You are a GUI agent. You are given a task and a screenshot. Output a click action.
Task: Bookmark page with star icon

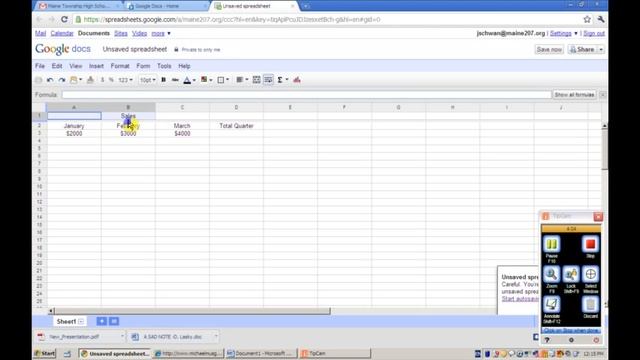click(587, 19)
